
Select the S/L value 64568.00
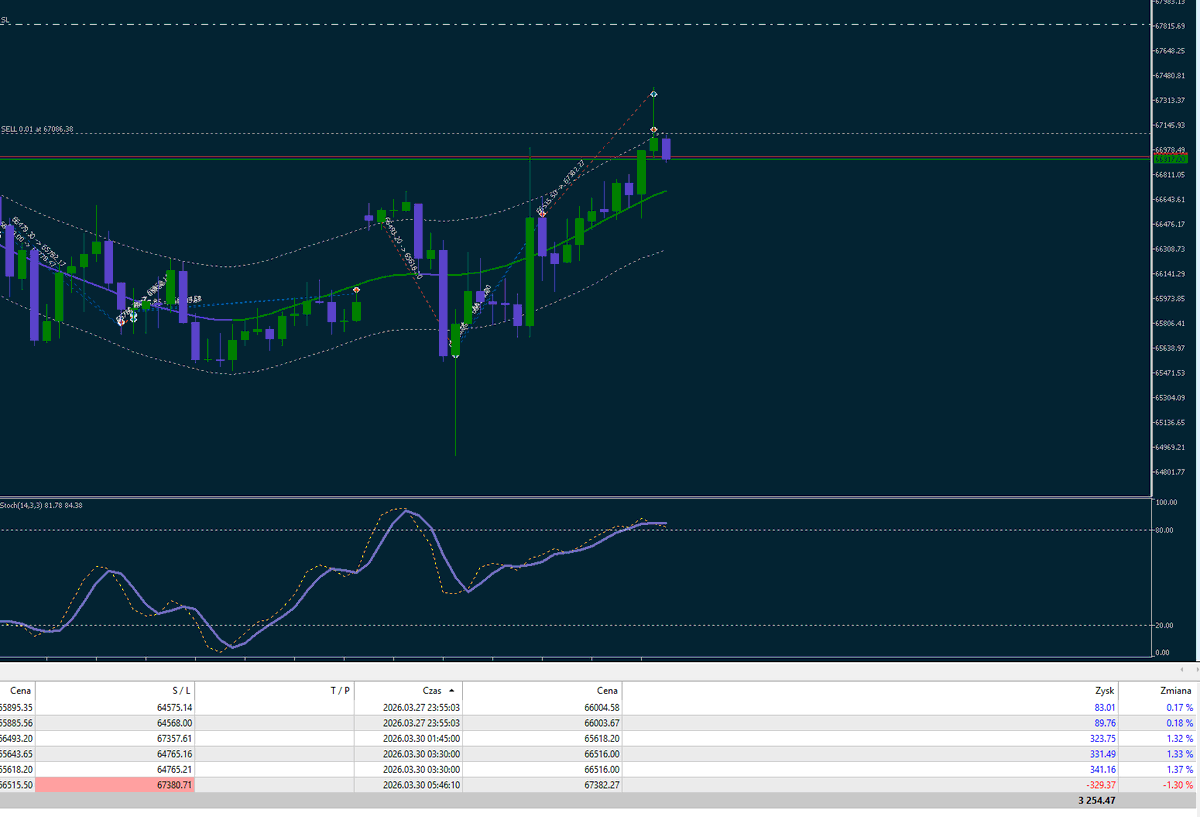(174, 722)
